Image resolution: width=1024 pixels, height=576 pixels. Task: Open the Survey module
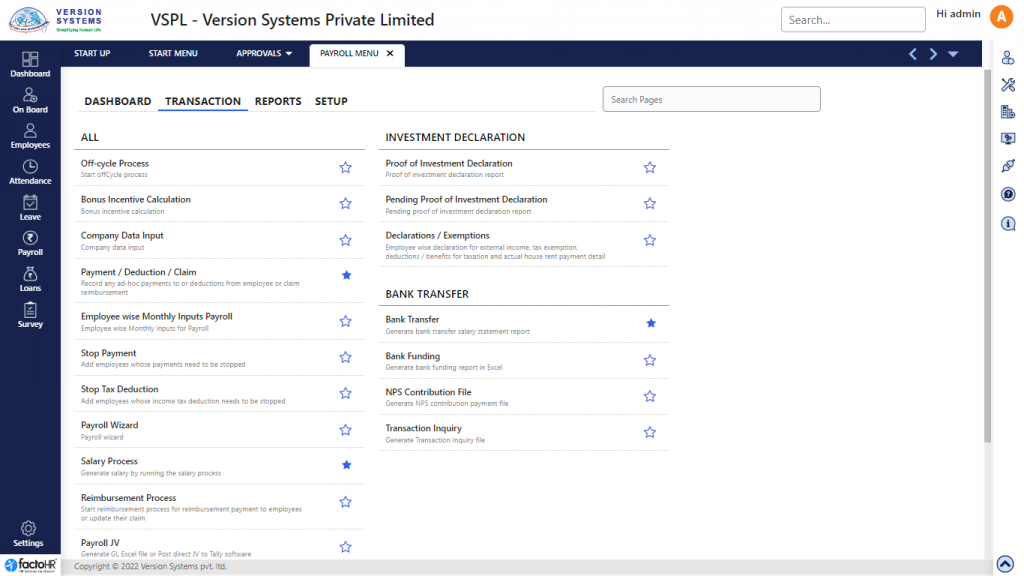point(30,315)
